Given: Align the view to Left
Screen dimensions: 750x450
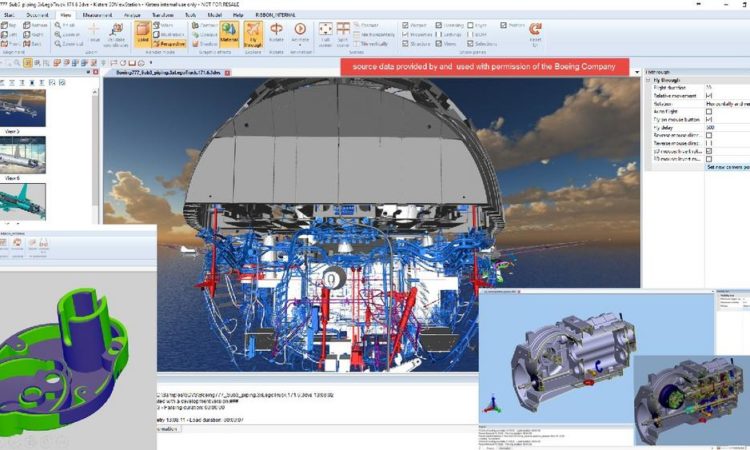Looking at the screenshot, I should pos(9,34).
